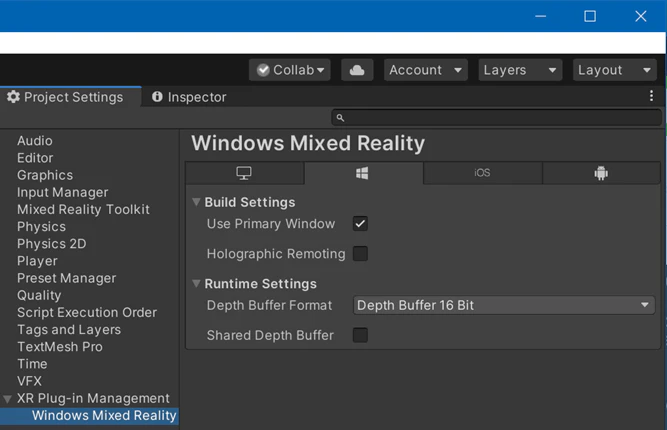The image size is (667, 430).
Task: Open the Account dropdown
Action: click(425, 70)
